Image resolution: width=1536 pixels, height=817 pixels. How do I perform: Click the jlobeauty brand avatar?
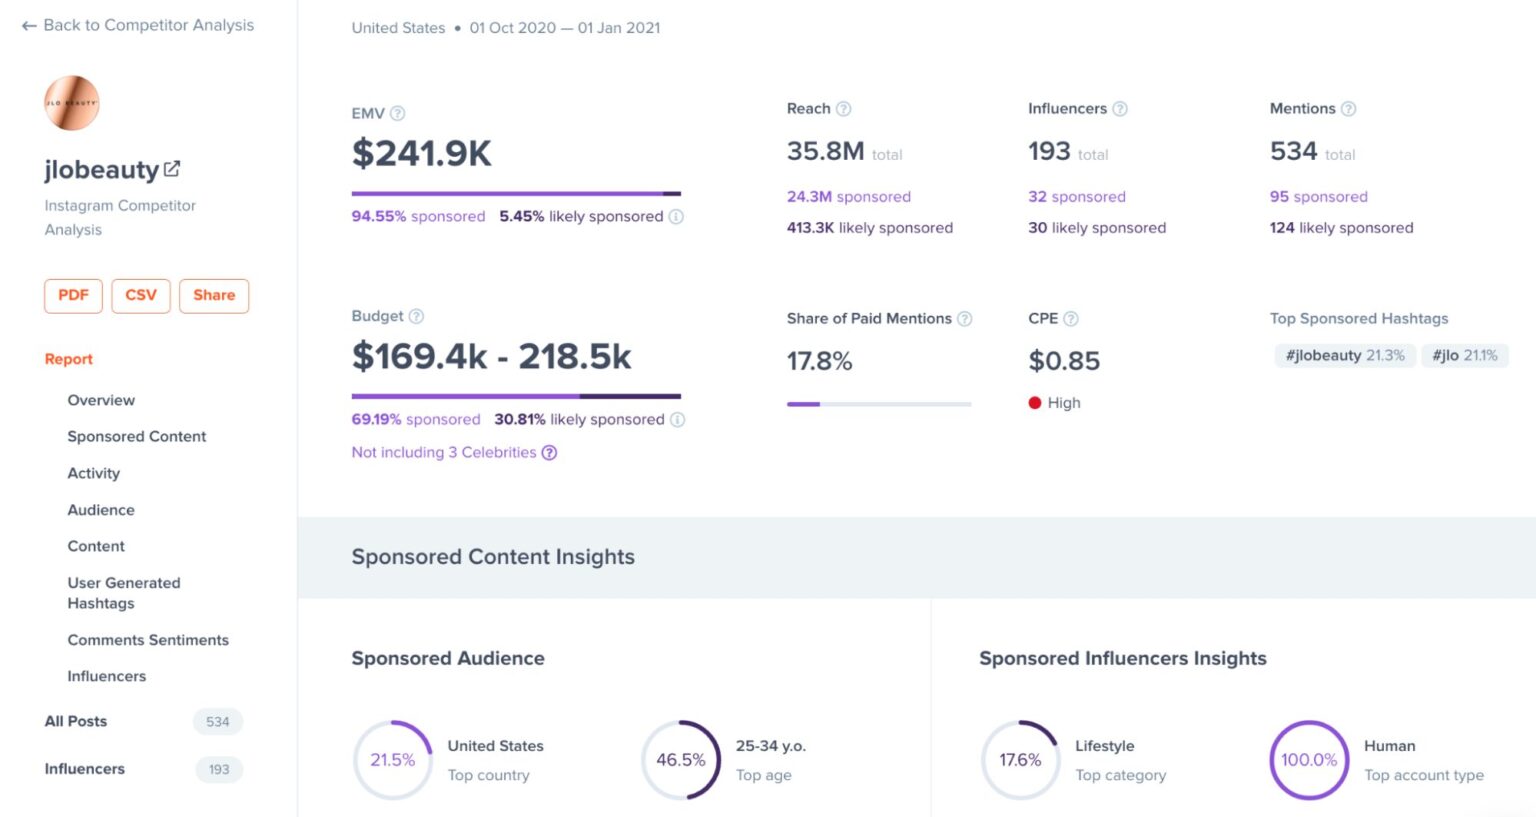(71, 102)
